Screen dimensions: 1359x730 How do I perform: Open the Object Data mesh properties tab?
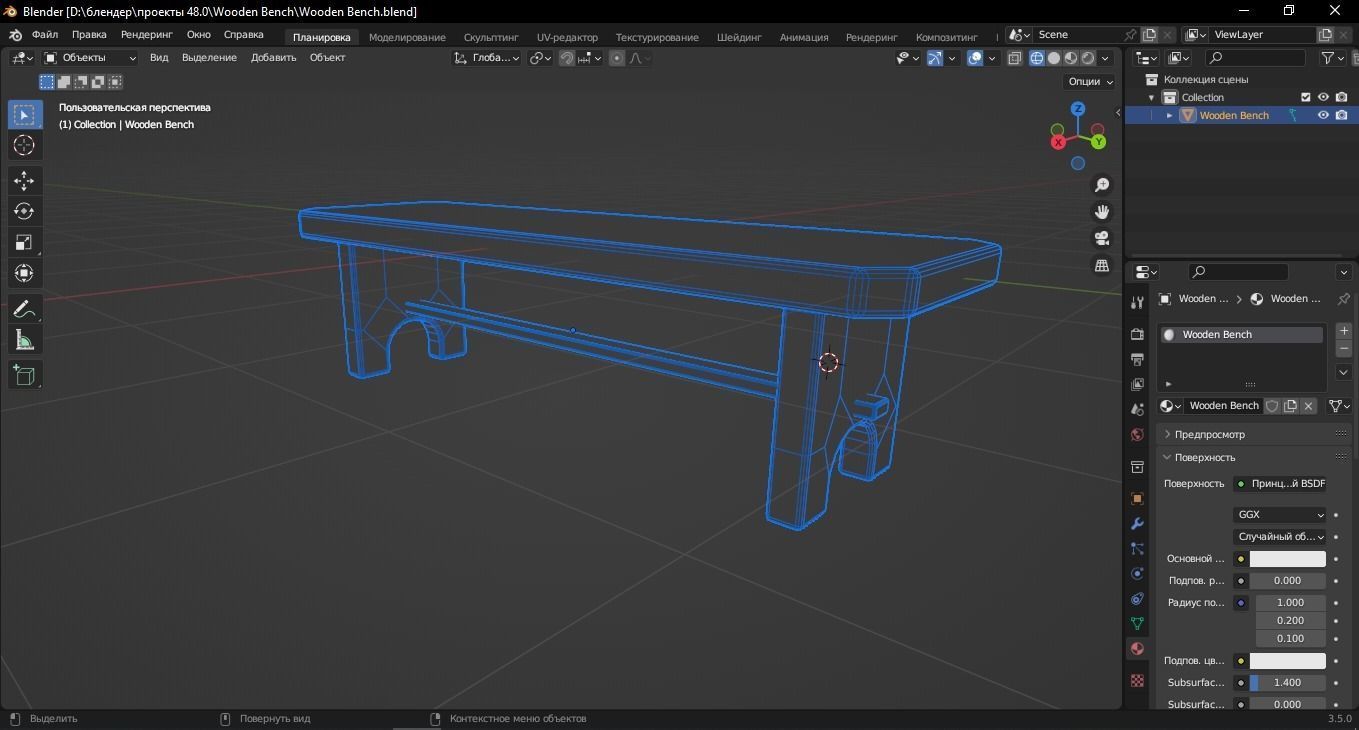click(x=1137, y=624)
